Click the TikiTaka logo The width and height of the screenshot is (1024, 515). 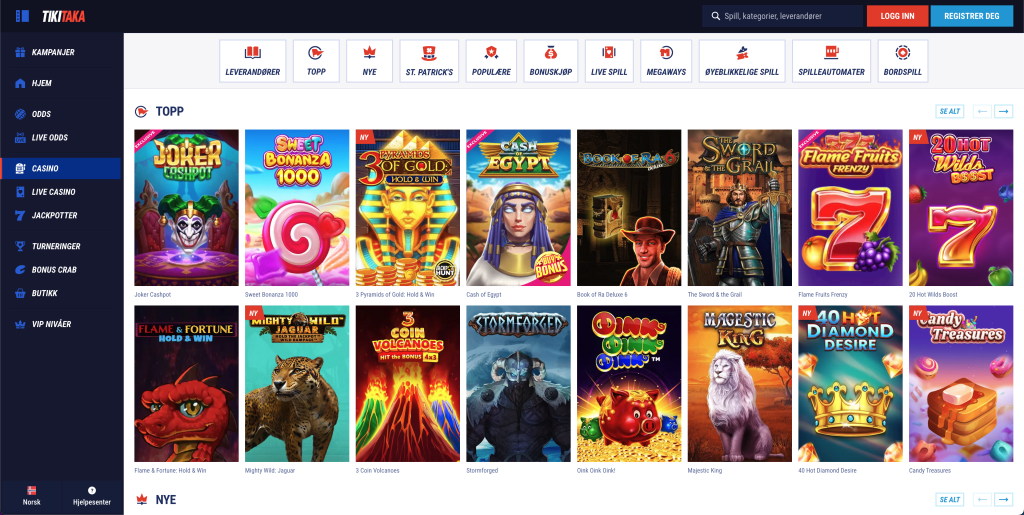pos(63,16)
